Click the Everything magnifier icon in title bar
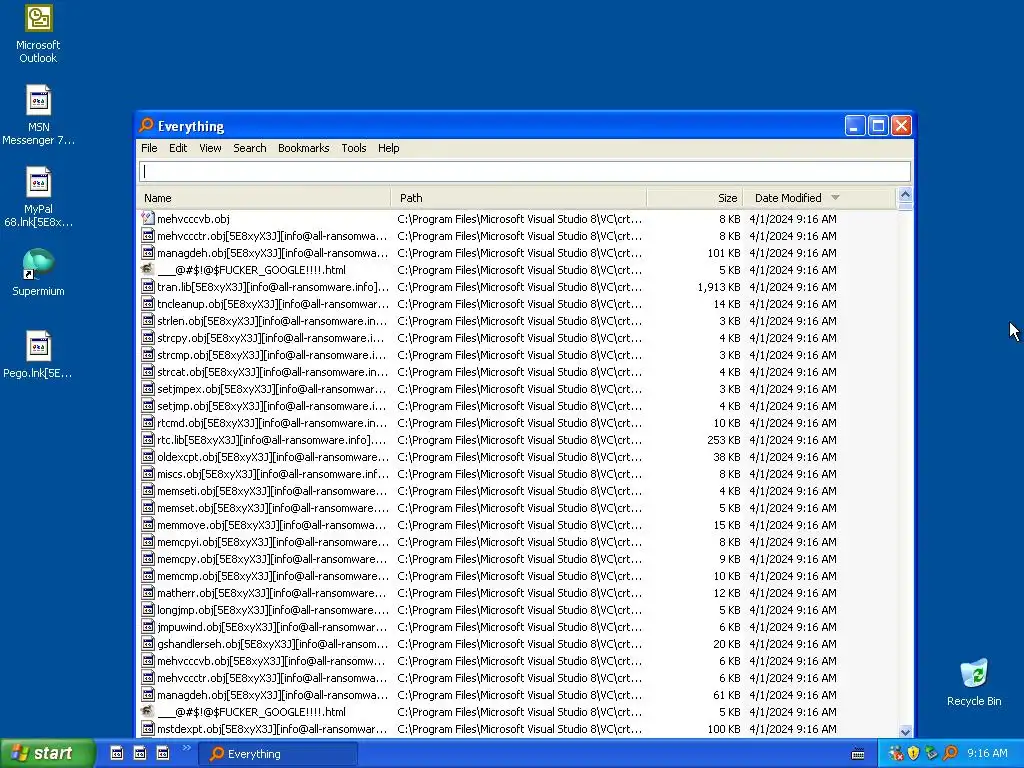This screenshot has height=768, width=1024. [146, 125]
